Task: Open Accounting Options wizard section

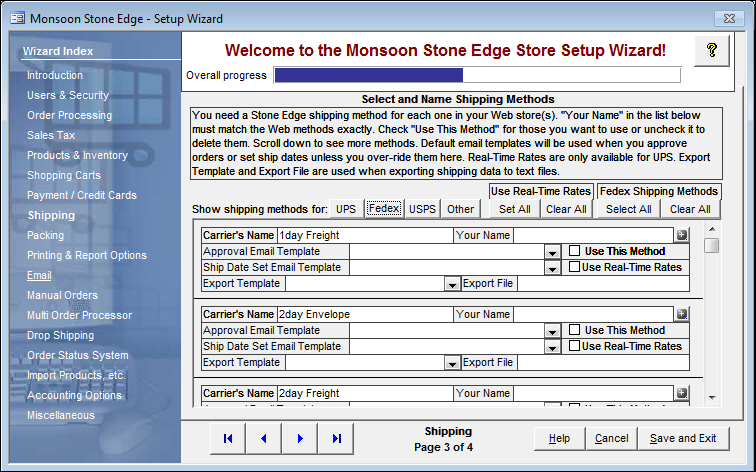Action: coord(74,395)
